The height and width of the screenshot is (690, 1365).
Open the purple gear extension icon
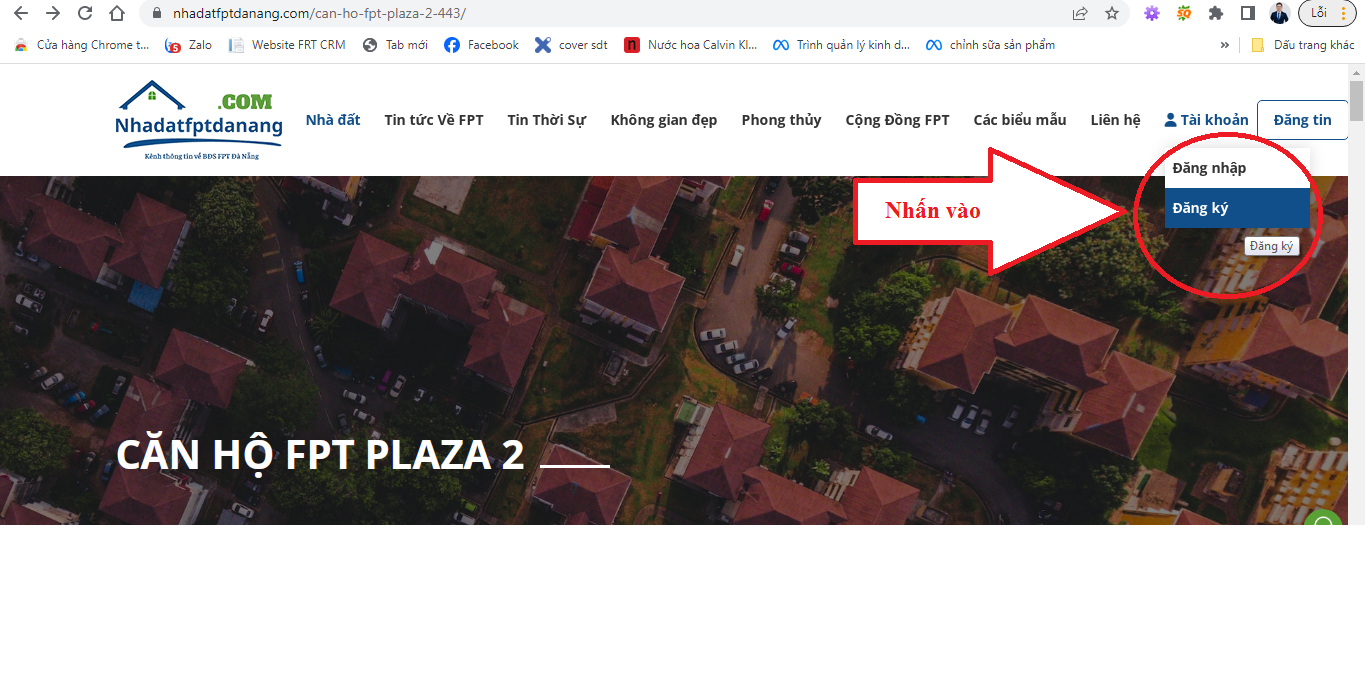1152,14
